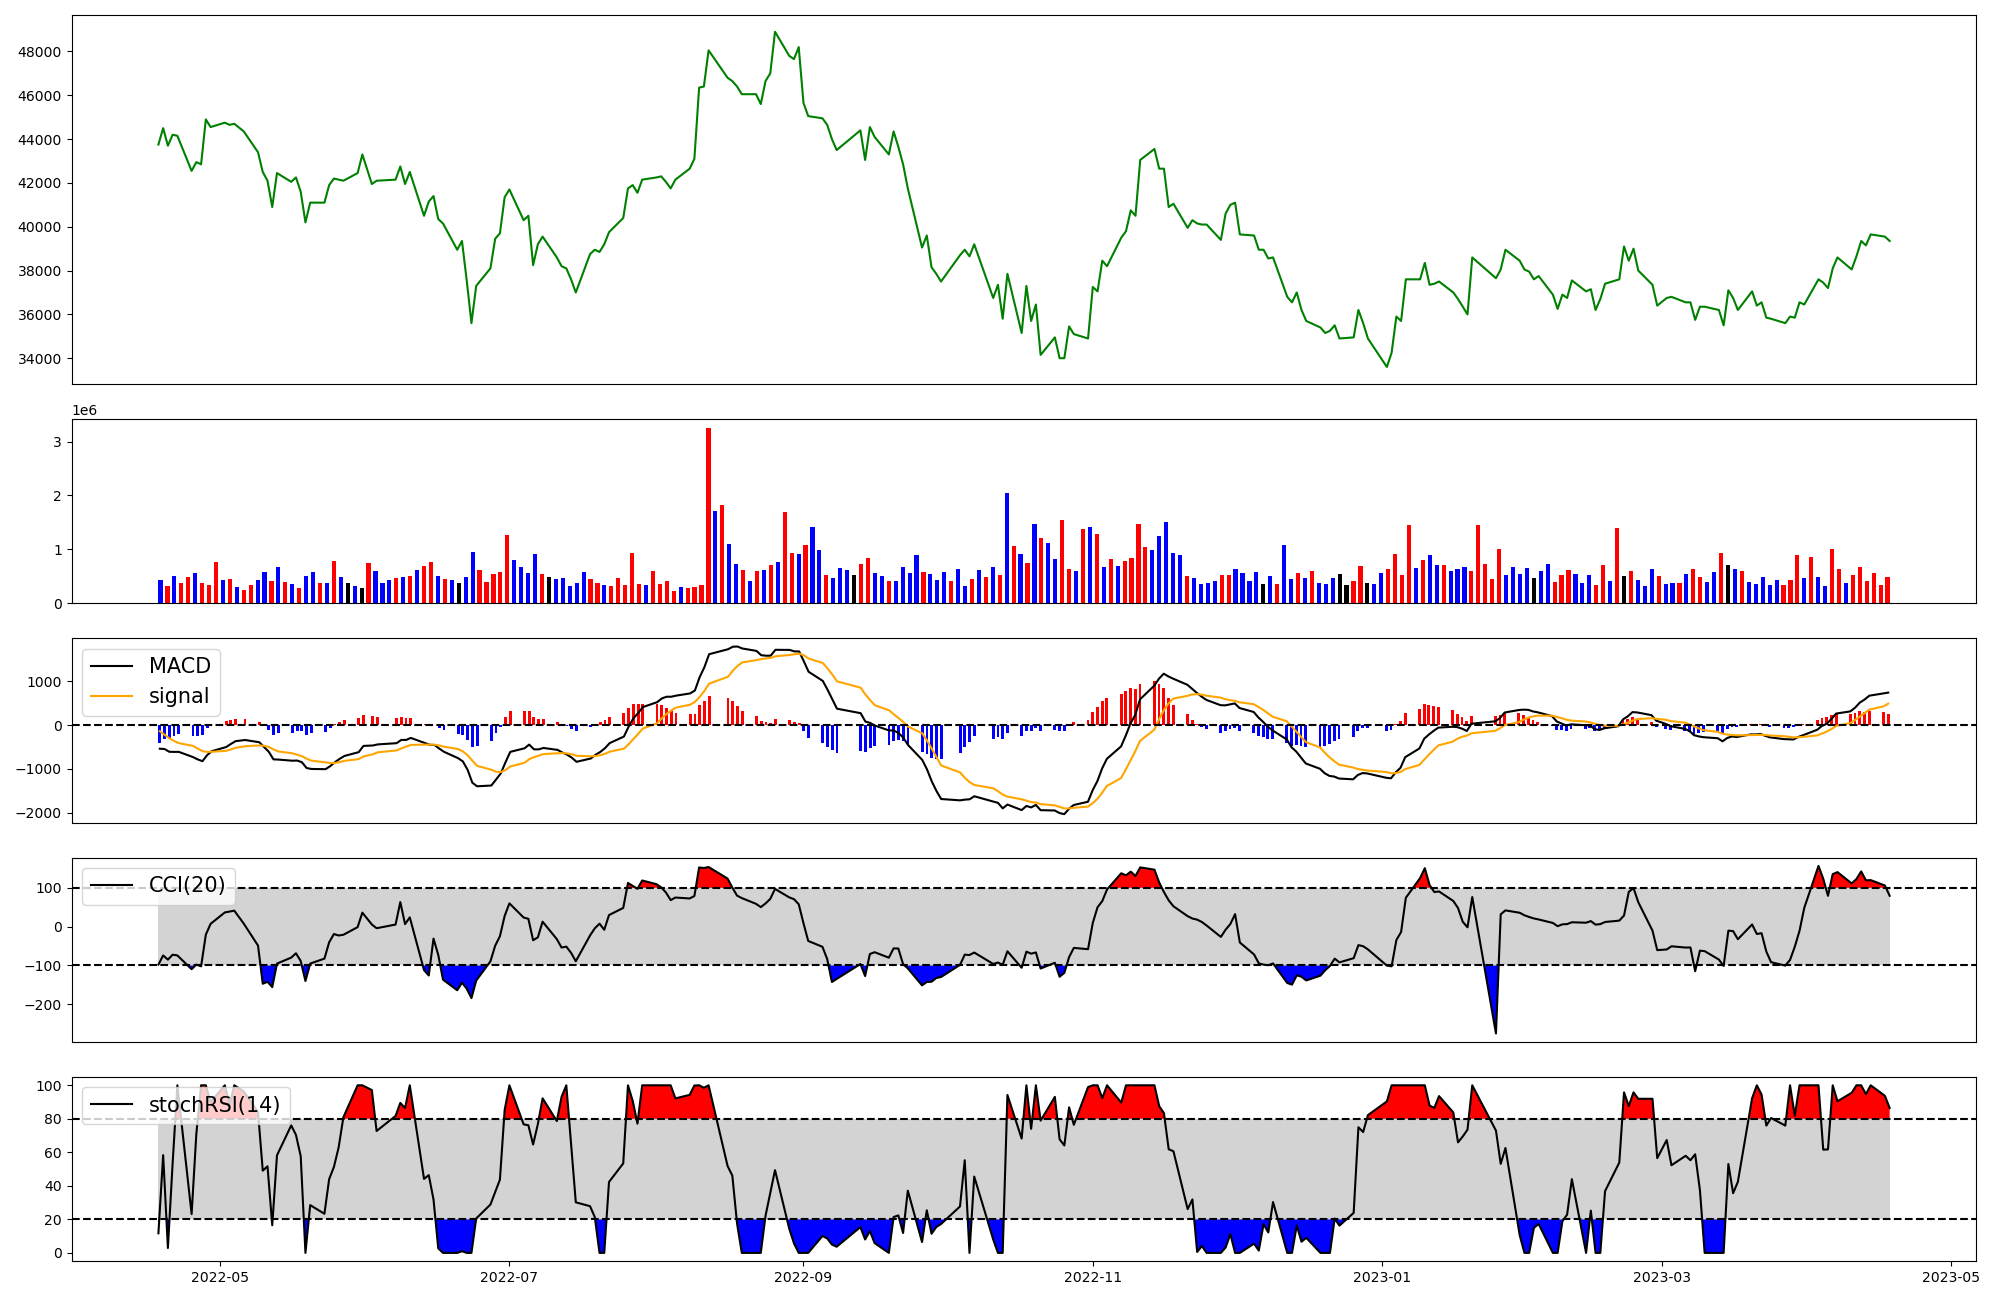
Task: Click the 2023-05 x-axis date label
Action: [1951, 1277]
